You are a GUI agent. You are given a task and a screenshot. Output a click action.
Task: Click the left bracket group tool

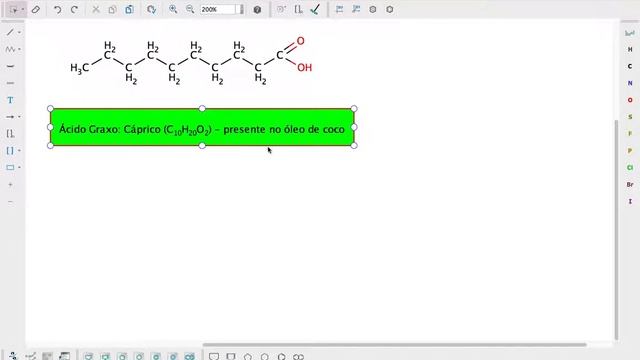tap(10, 134)
